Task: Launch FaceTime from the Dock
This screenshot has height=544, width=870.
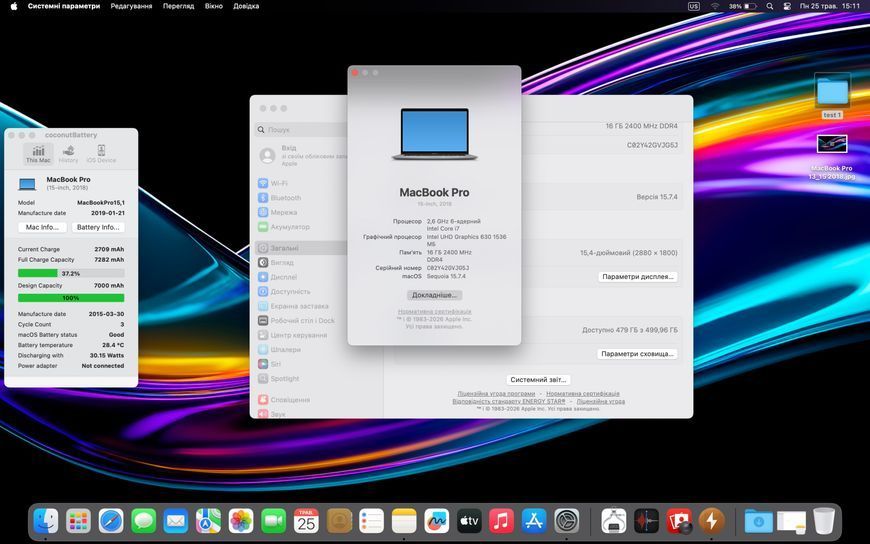Action: [274, 521]
